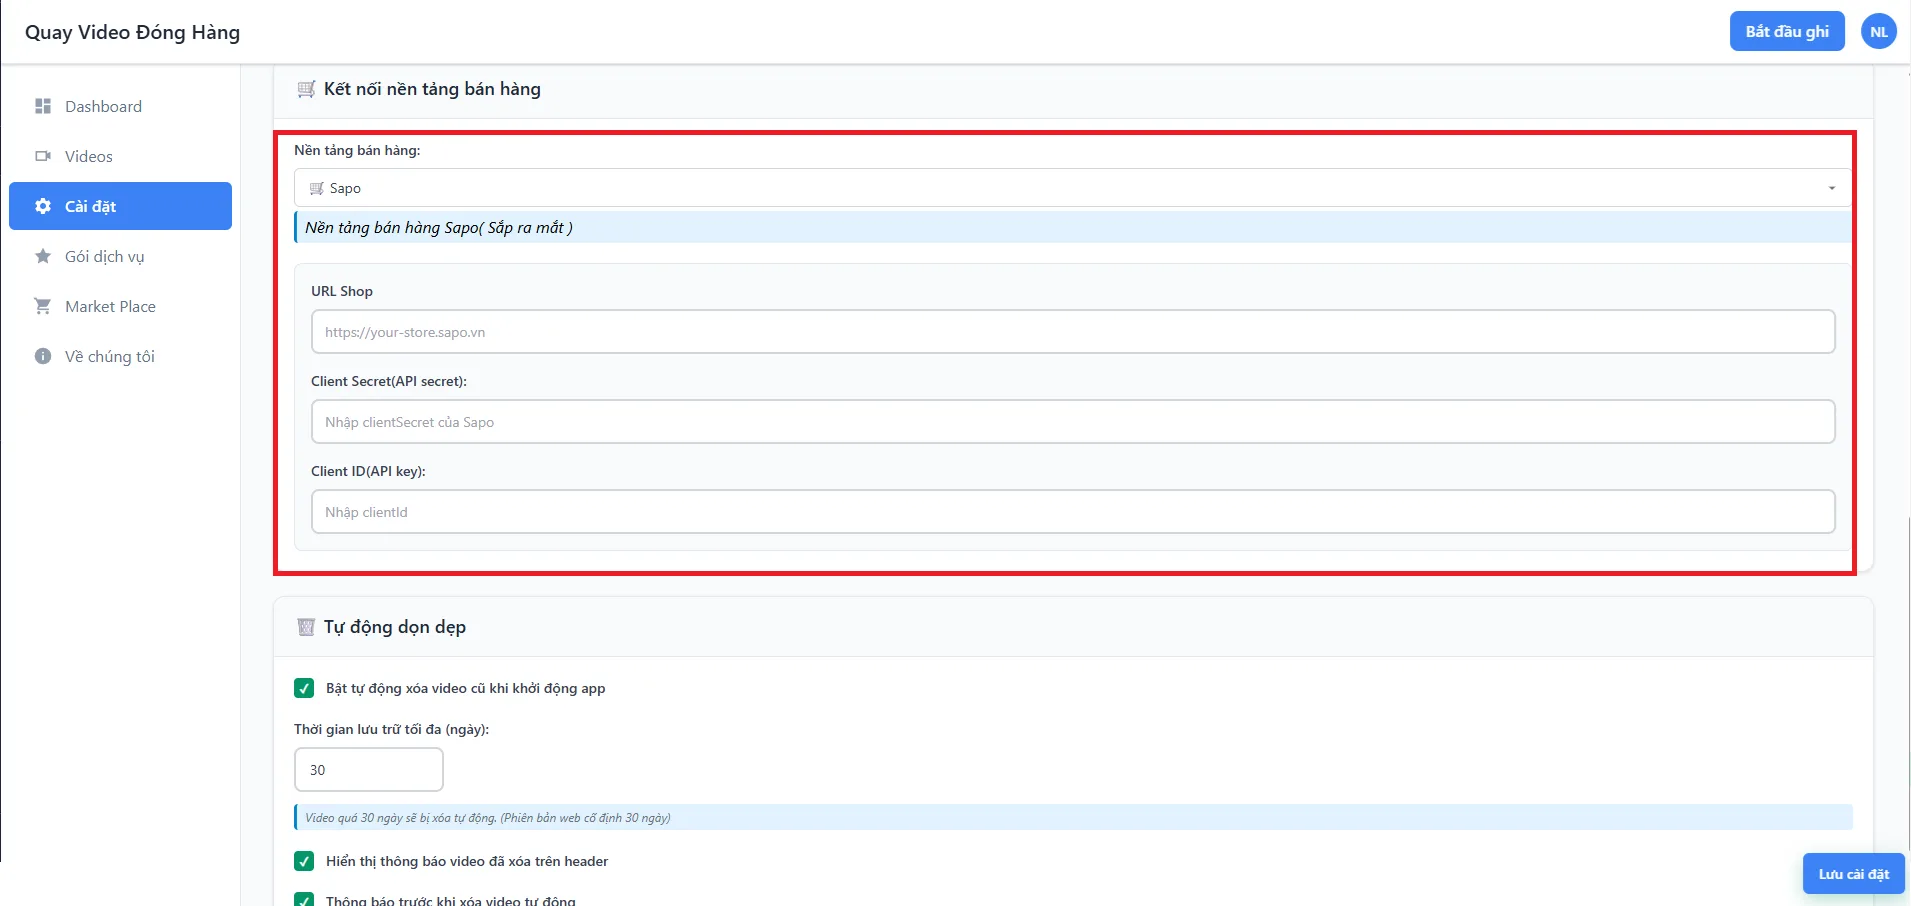Viewport: 1911px width, 906px height.
Task: Click the Videos camera icon
Action: 43,156
